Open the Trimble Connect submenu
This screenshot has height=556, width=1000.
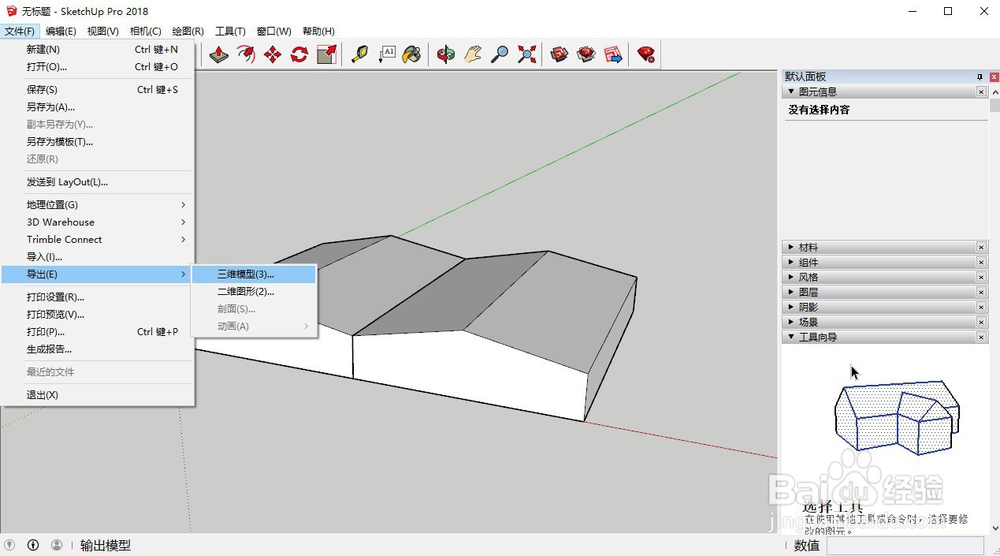coord(97,239)
